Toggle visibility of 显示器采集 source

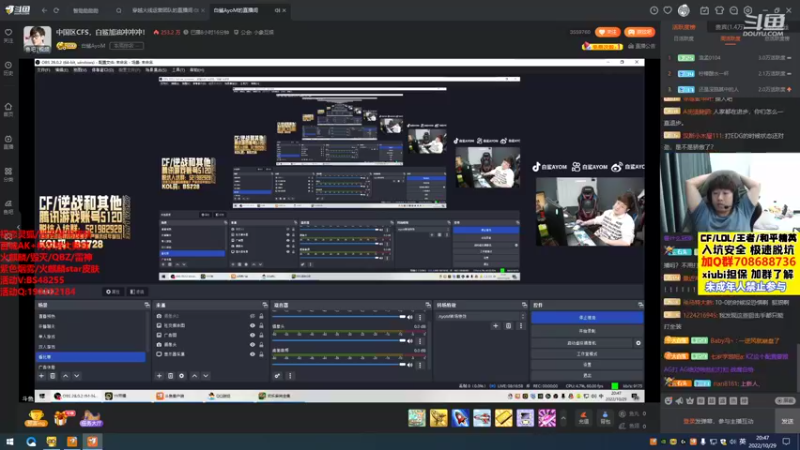coord(252,354)
